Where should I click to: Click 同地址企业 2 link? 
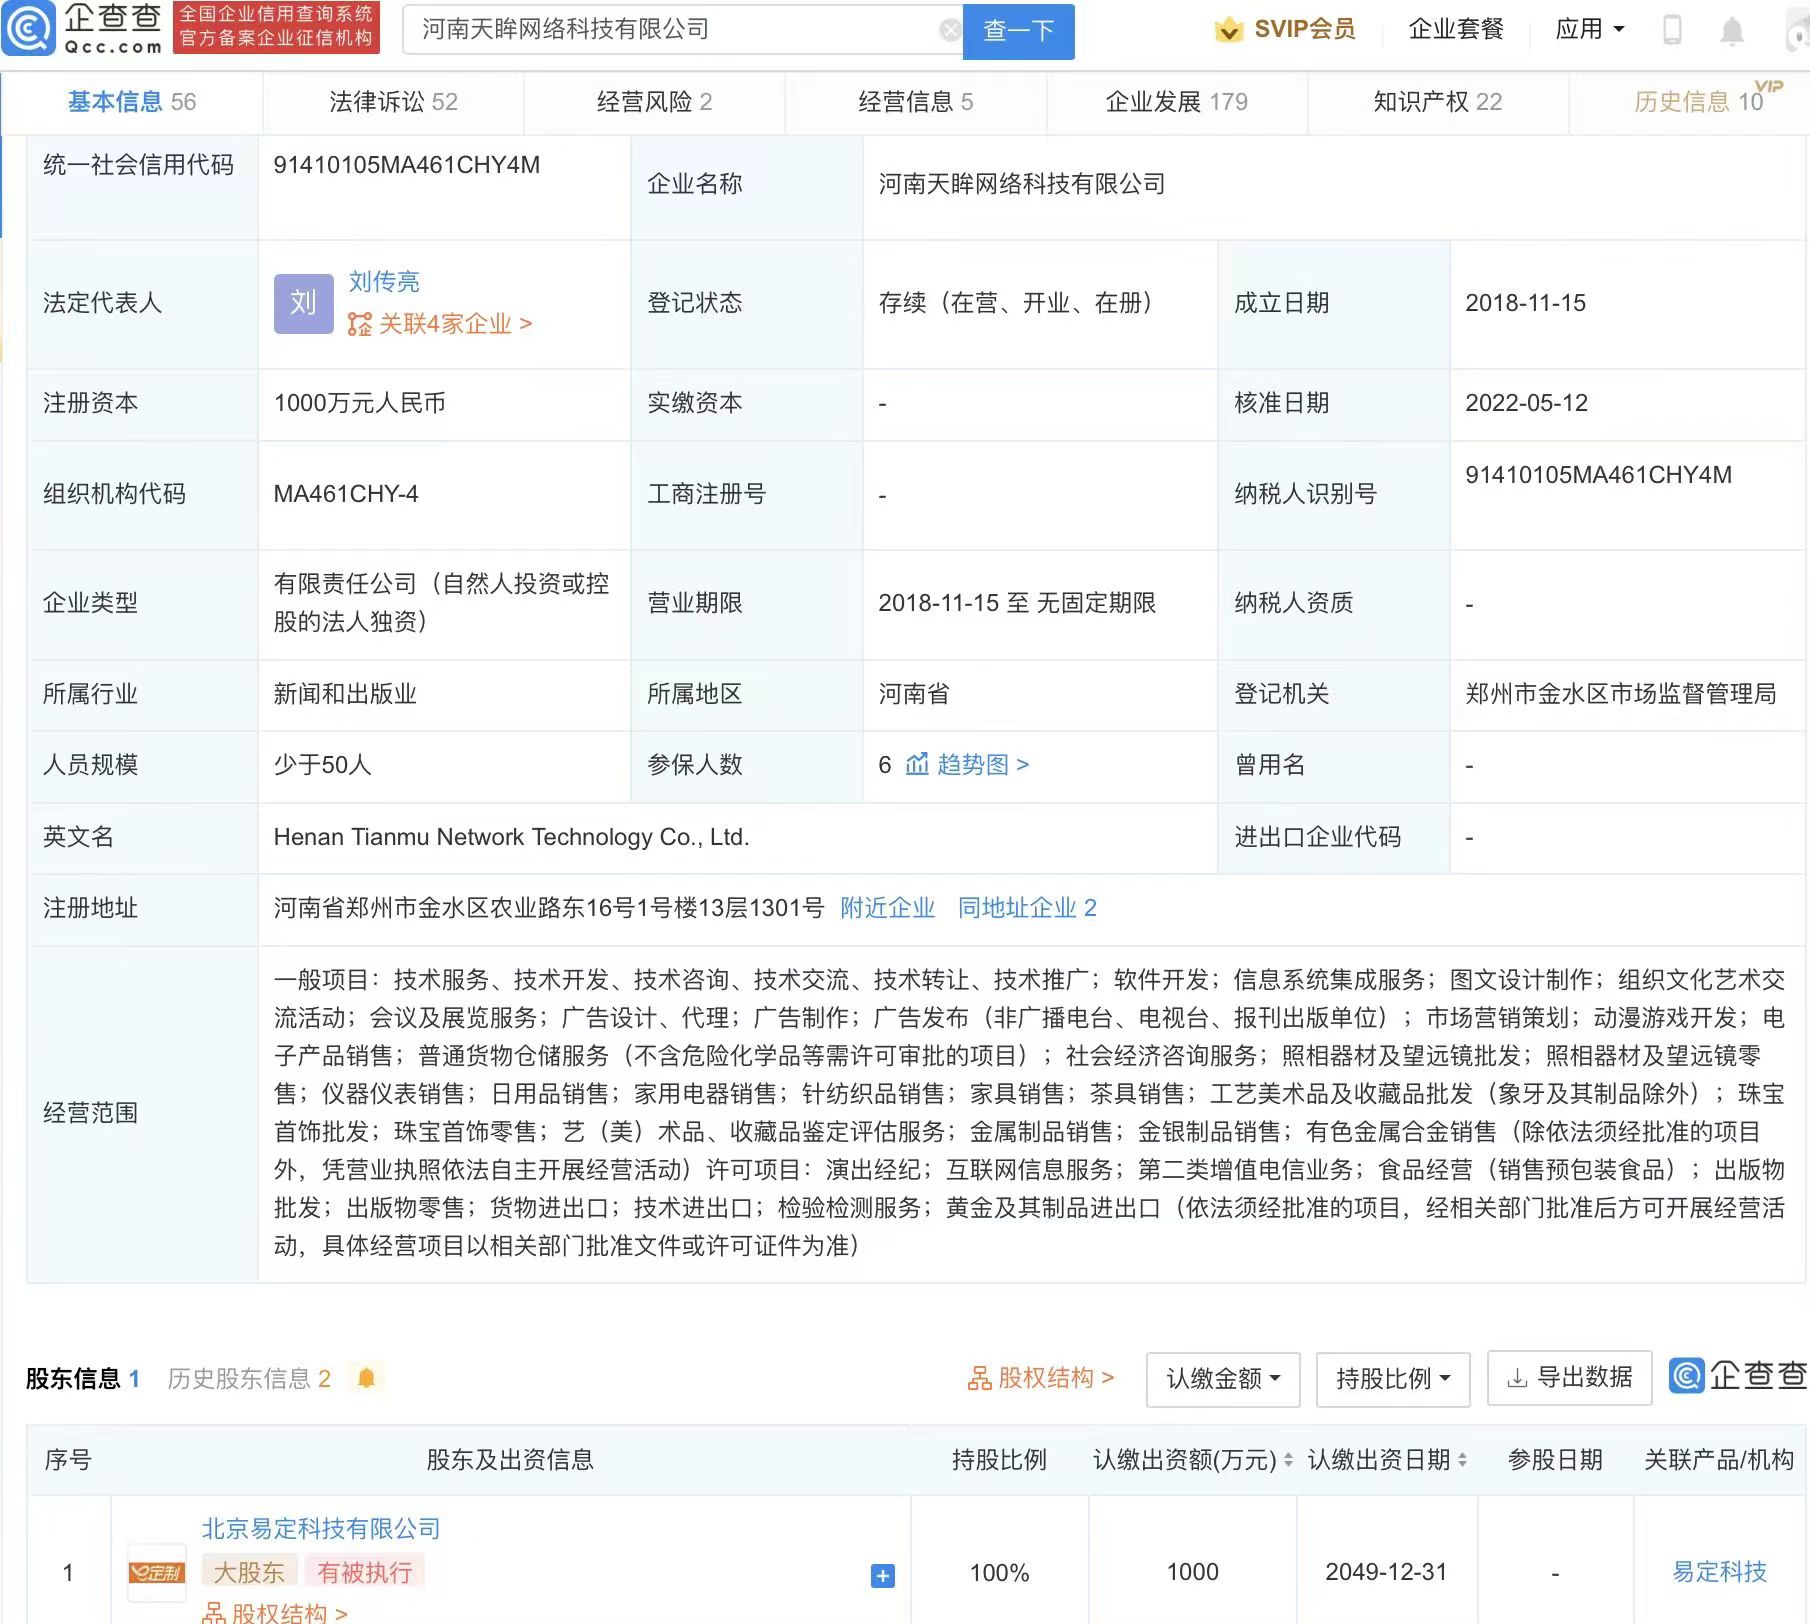coord(1027,908)
